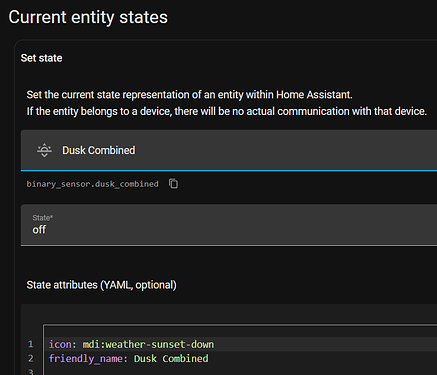Select the binary_sensor.dusk_combined entity ID text
This screenshot has height=375, width=437.
[x=93, y=184]
